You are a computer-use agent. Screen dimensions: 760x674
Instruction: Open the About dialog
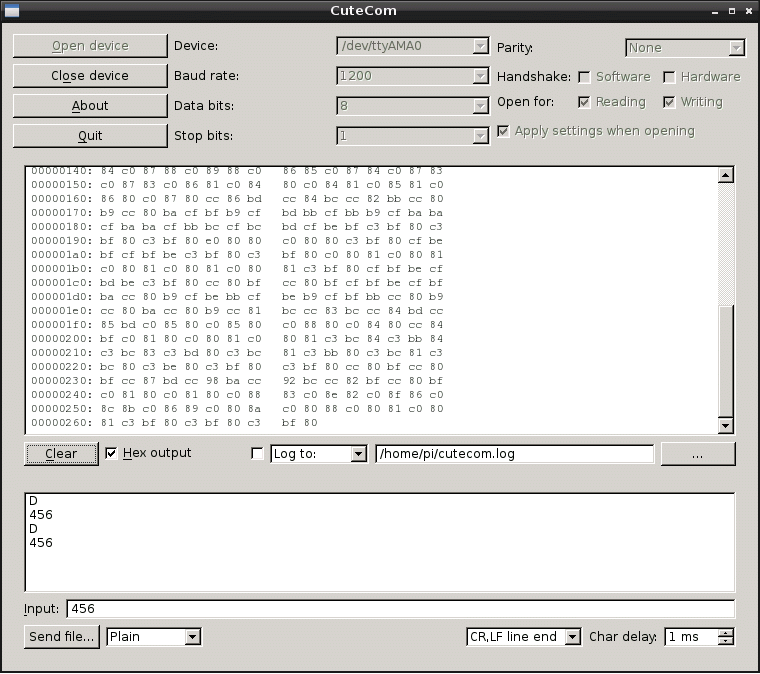coord(90,106)
